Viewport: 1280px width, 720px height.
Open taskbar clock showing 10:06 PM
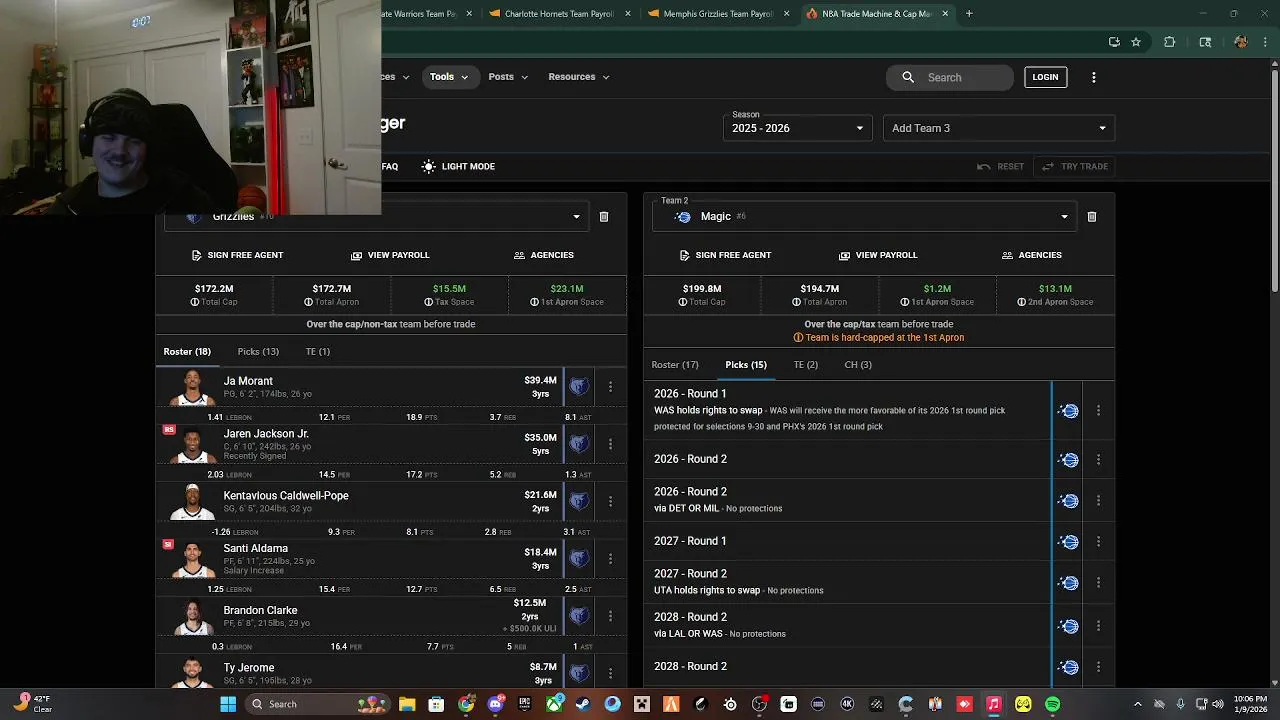click(x=1248, y=704)
